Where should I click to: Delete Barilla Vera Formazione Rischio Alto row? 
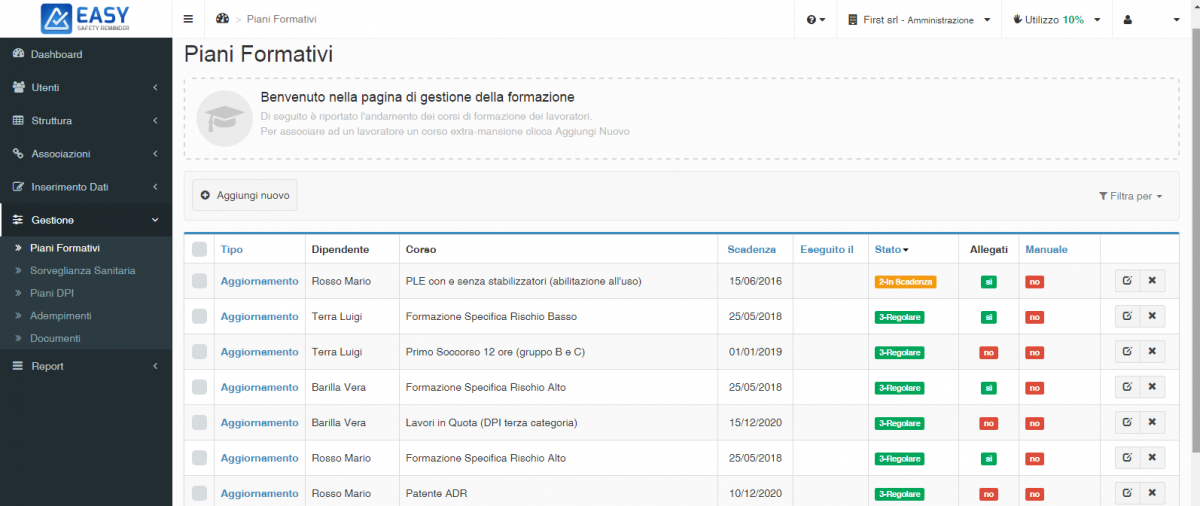1152,387
